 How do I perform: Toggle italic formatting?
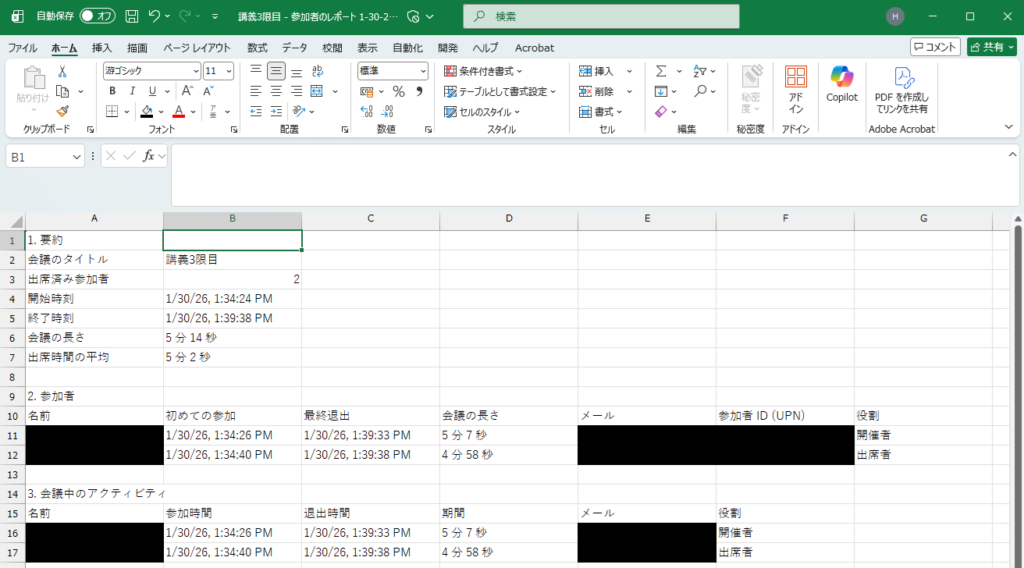coord(129,91)
